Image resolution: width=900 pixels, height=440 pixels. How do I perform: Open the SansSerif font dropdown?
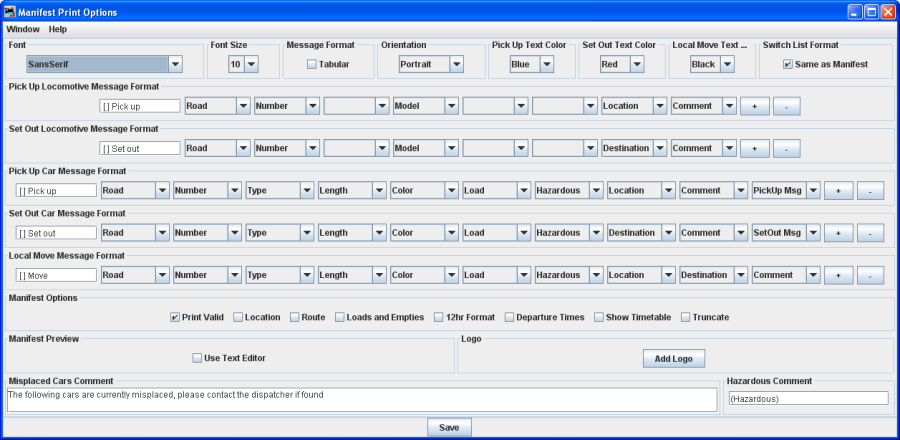(x=105, y=64)
